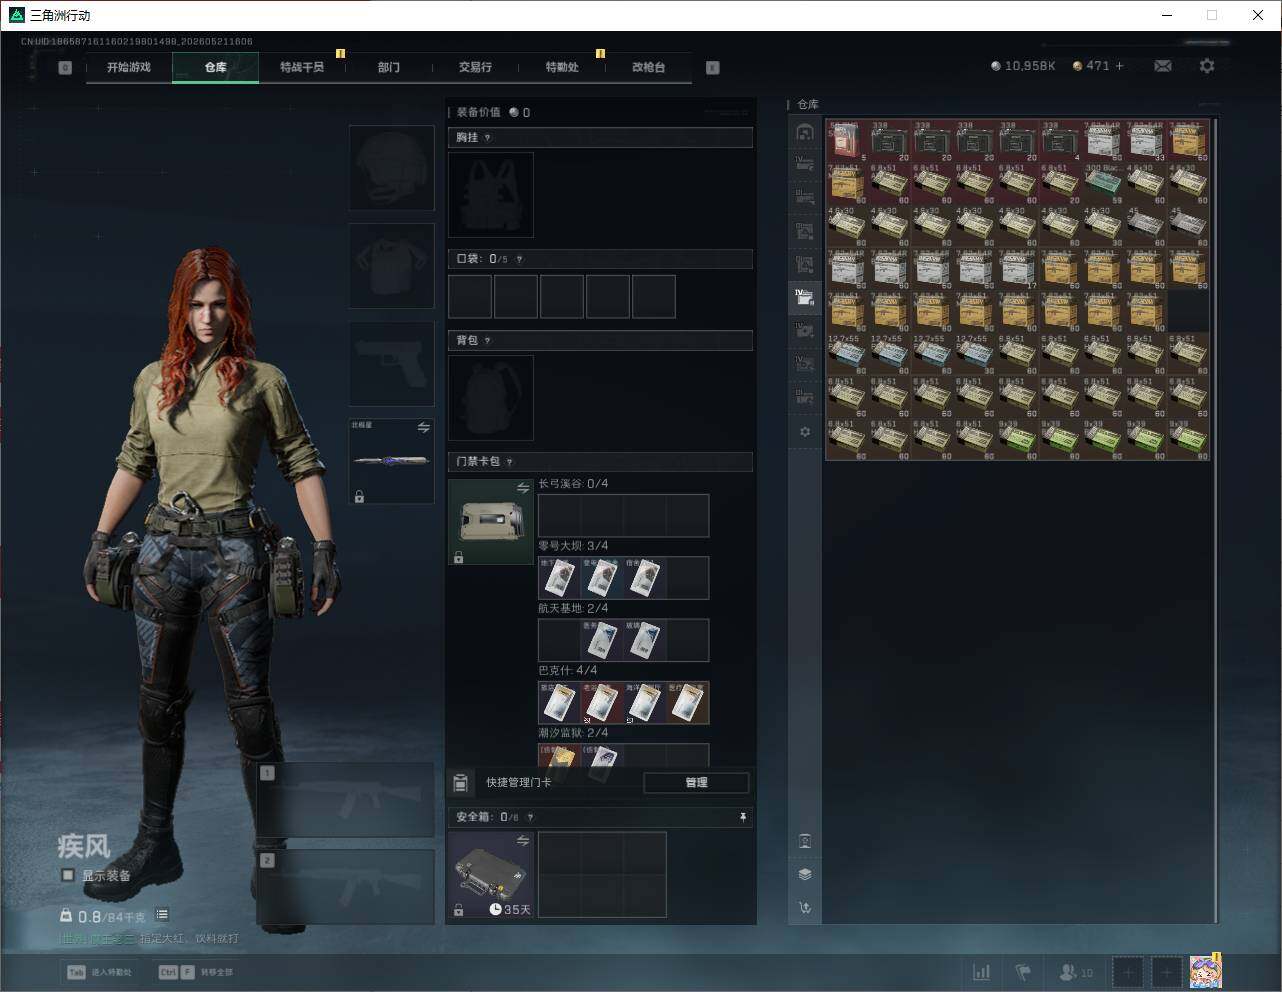Open the help icon next to 胸挂
Viewport: 1282px width, 992px height.
click(488, 138)
